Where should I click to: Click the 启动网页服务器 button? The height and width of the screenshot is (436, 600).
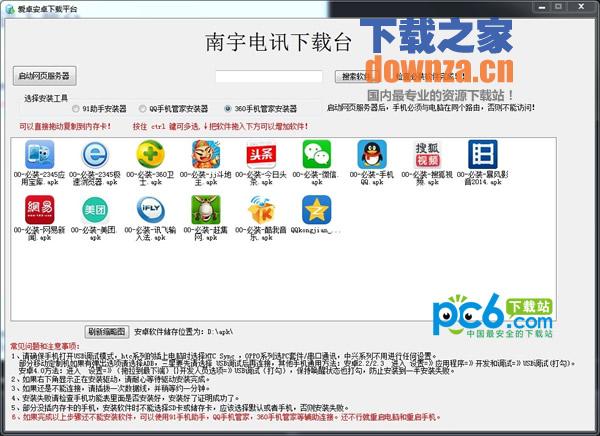(44, 76)
